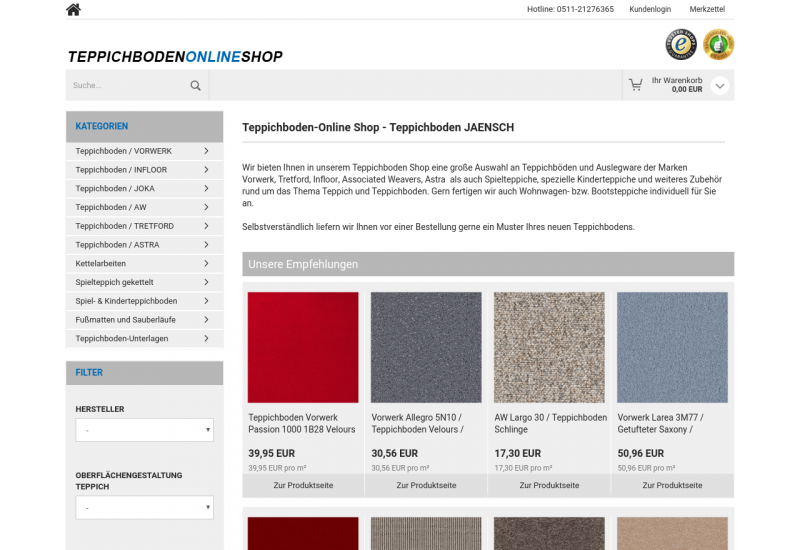
Task: Click the search magnifier icon
Action: pos(195,85)
